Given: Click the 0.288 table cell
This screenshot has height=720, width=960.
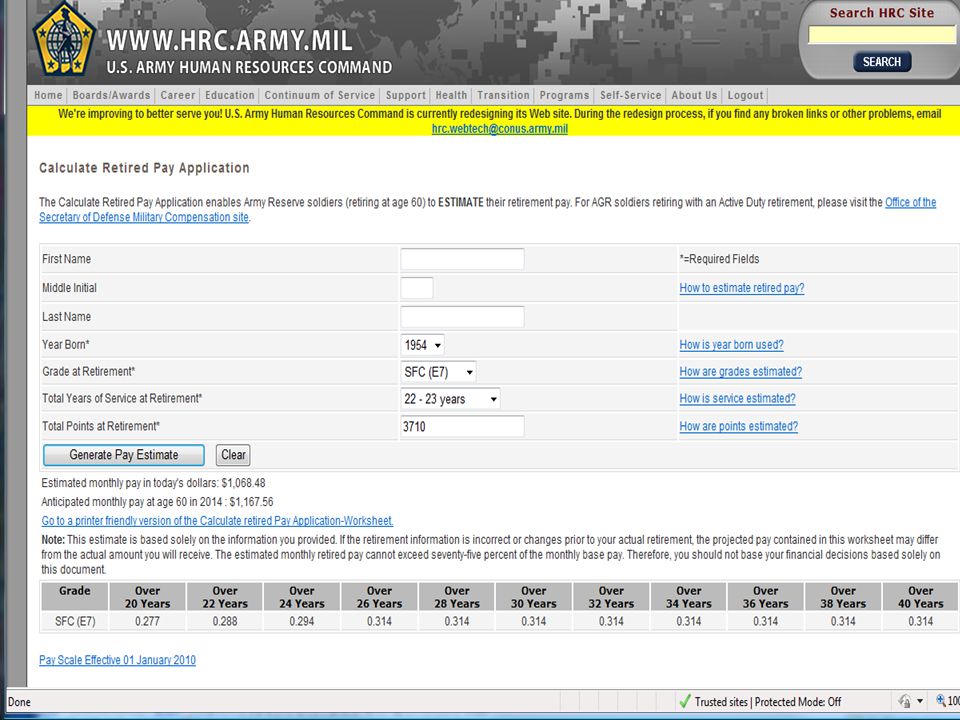Looking at the screenshot, I should tap(225, 621).
